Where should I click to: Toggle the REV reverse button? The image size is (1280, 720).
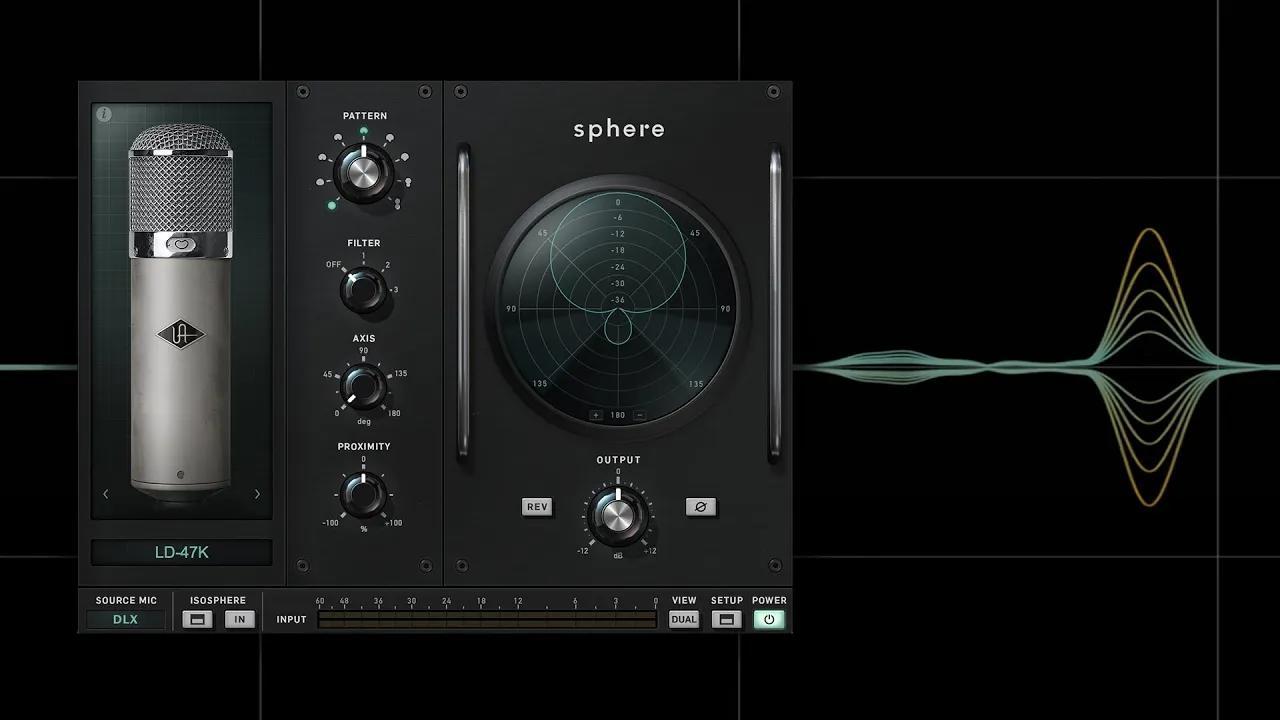coord(537,507)
